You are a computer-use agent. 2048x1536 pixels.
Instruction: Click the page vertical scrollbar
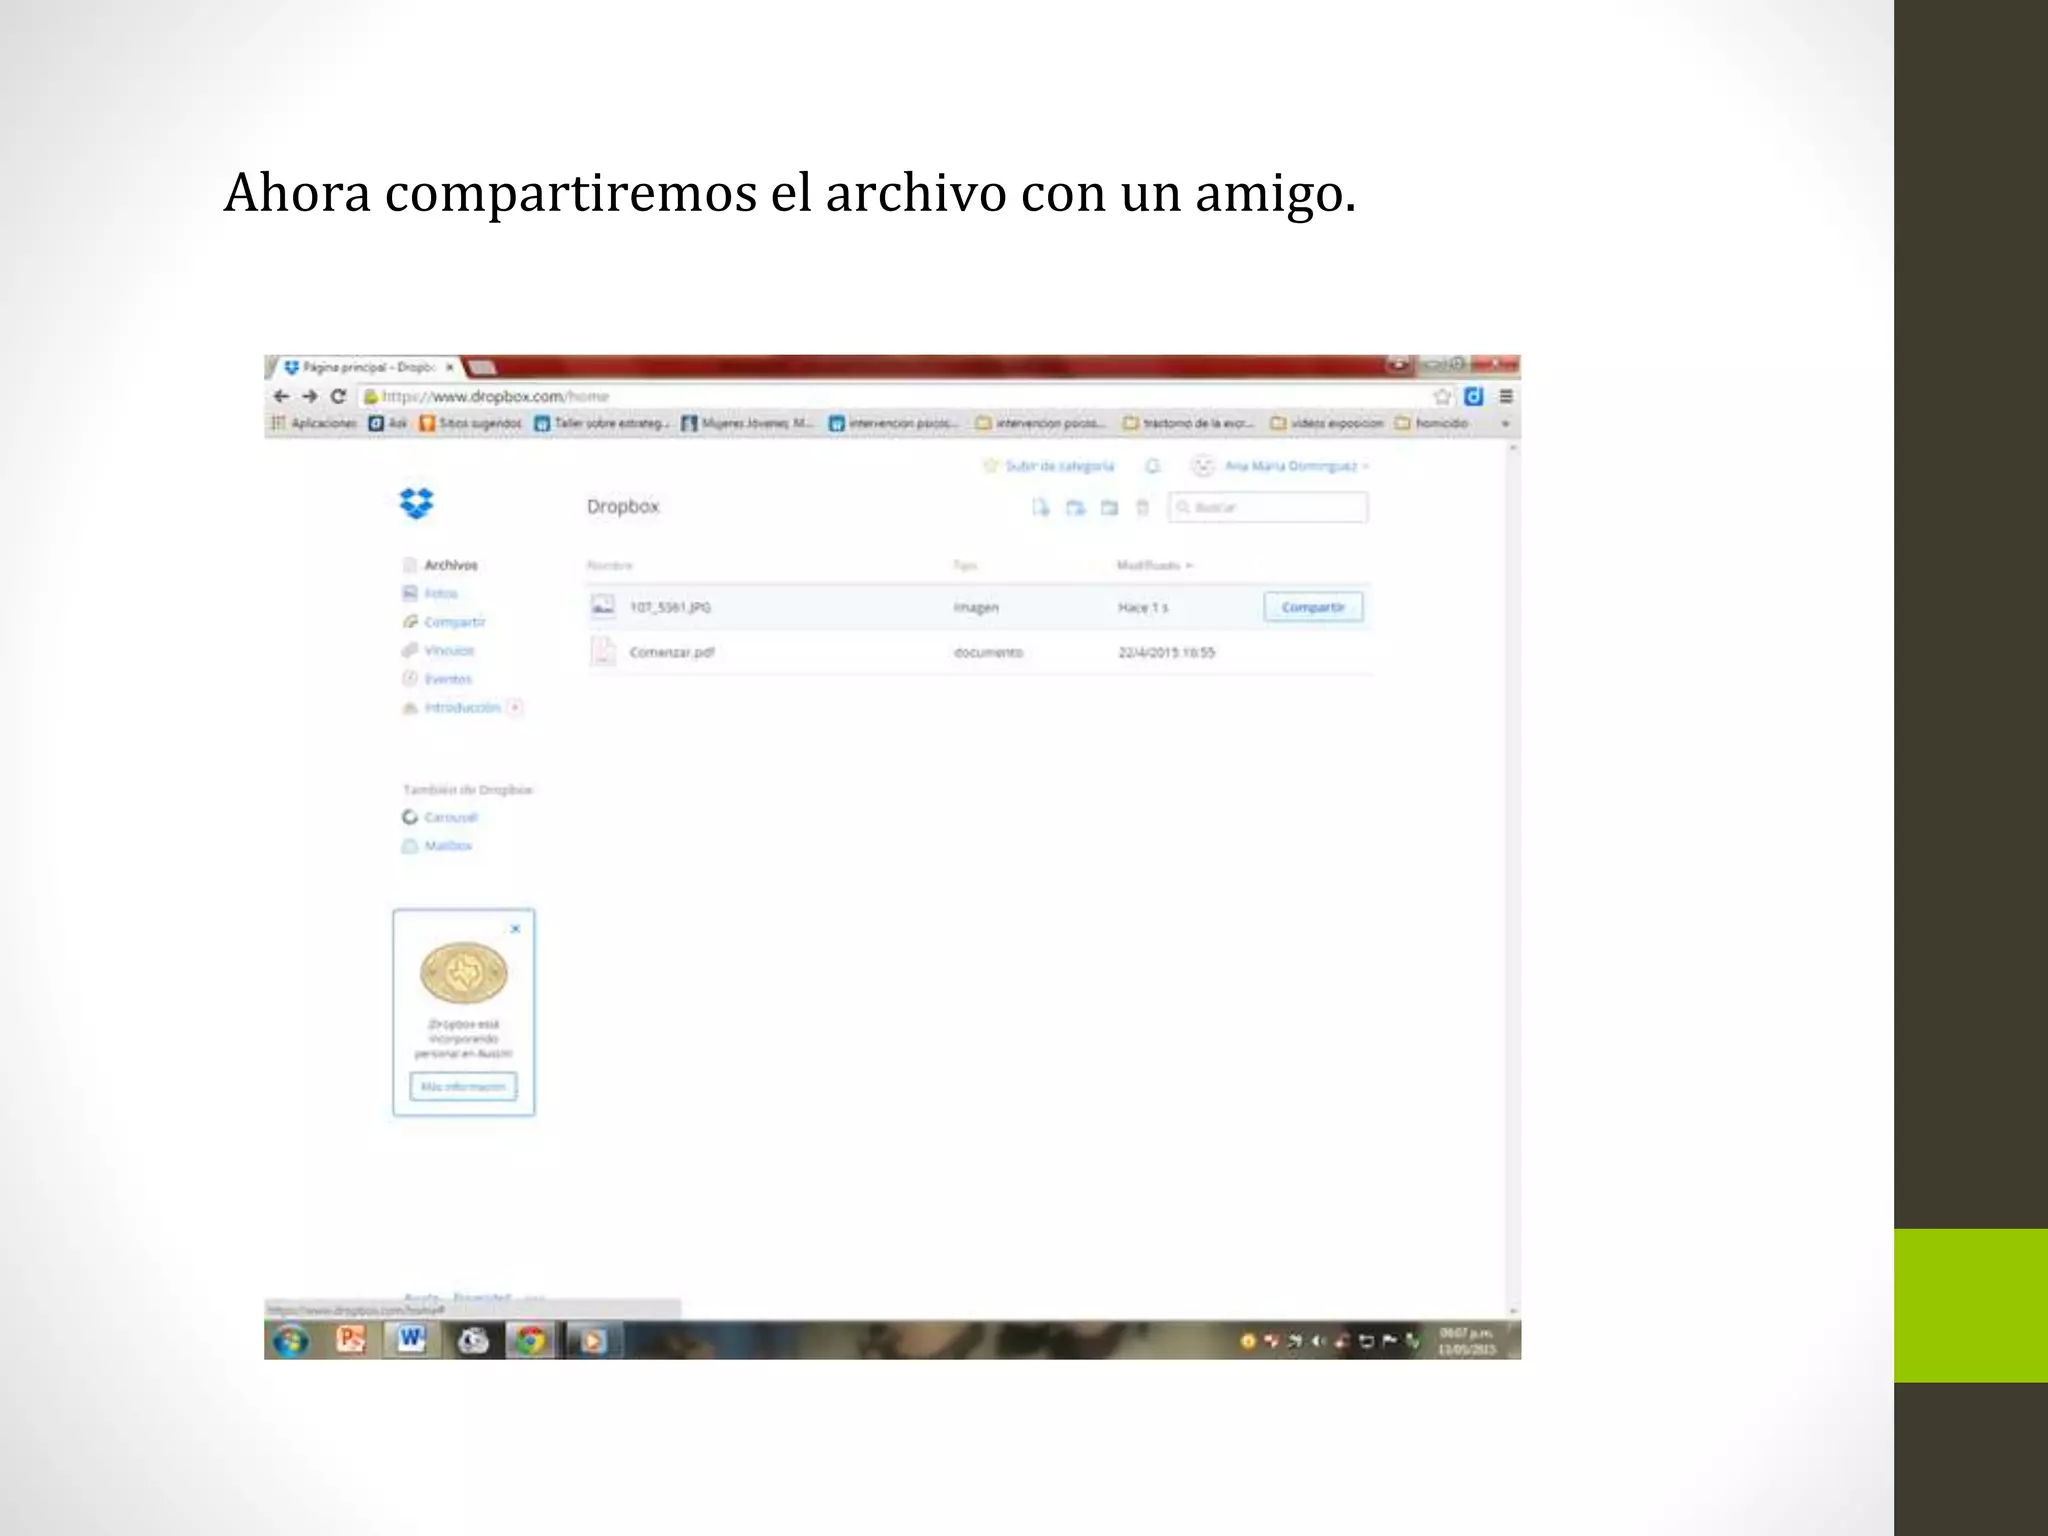tap(1513, 880)
